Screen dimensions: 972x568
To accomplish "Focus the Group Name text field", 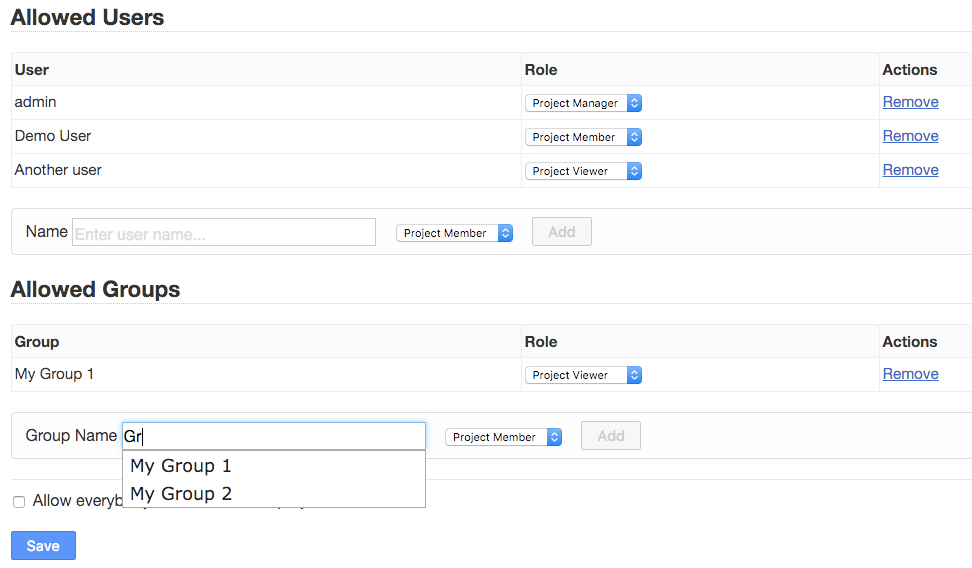I will [274, 436].
